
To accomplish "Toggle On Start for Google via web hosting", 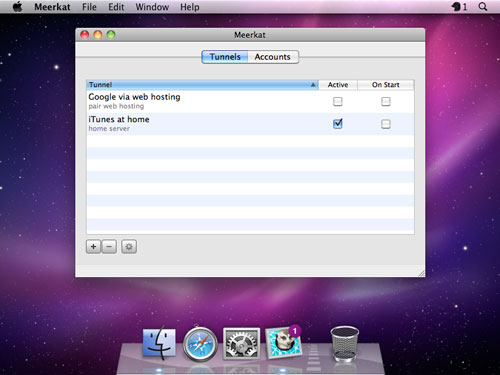I will point(386,101).
